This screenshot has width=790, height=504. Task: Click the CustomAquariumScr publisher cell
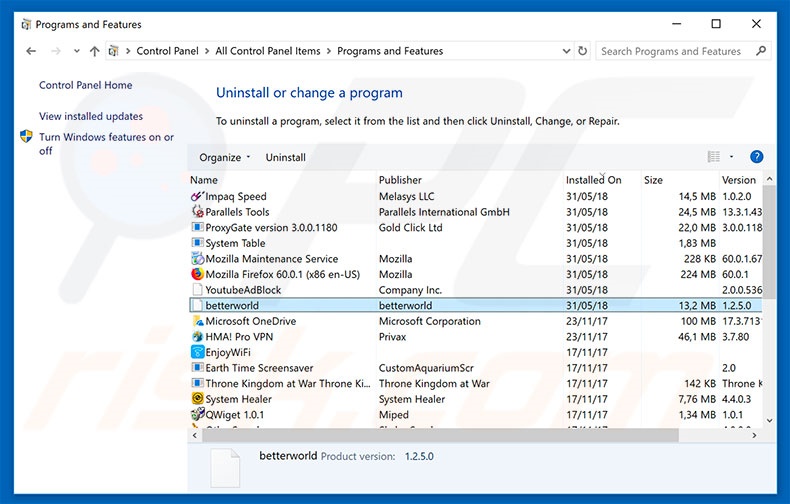426,368
